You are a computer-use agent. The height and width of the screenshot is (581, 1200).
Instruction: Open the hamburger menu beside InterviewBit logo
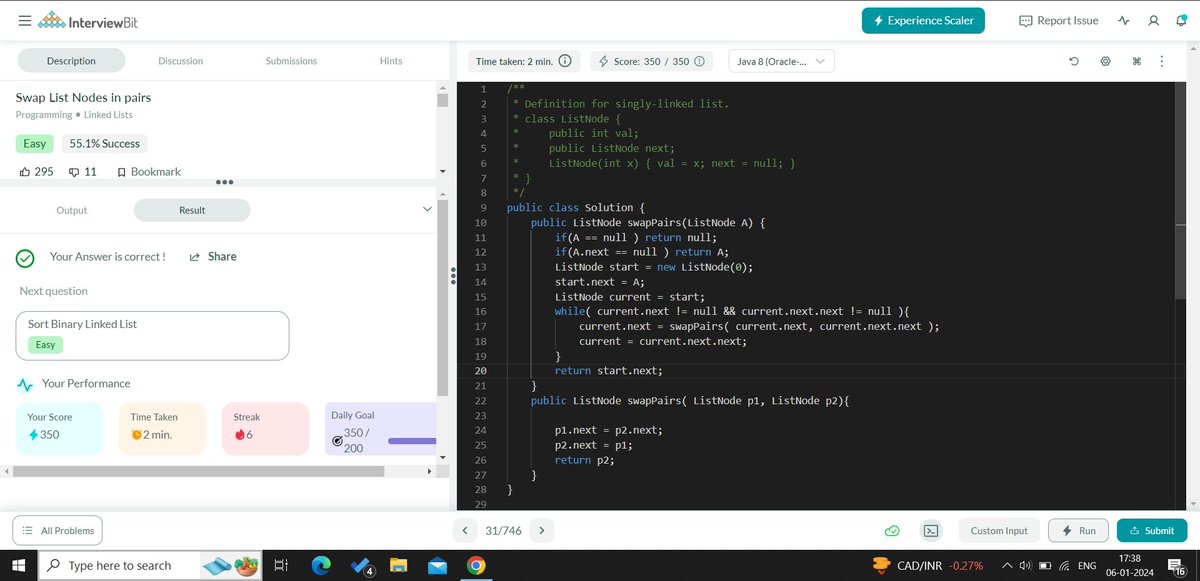24,20
